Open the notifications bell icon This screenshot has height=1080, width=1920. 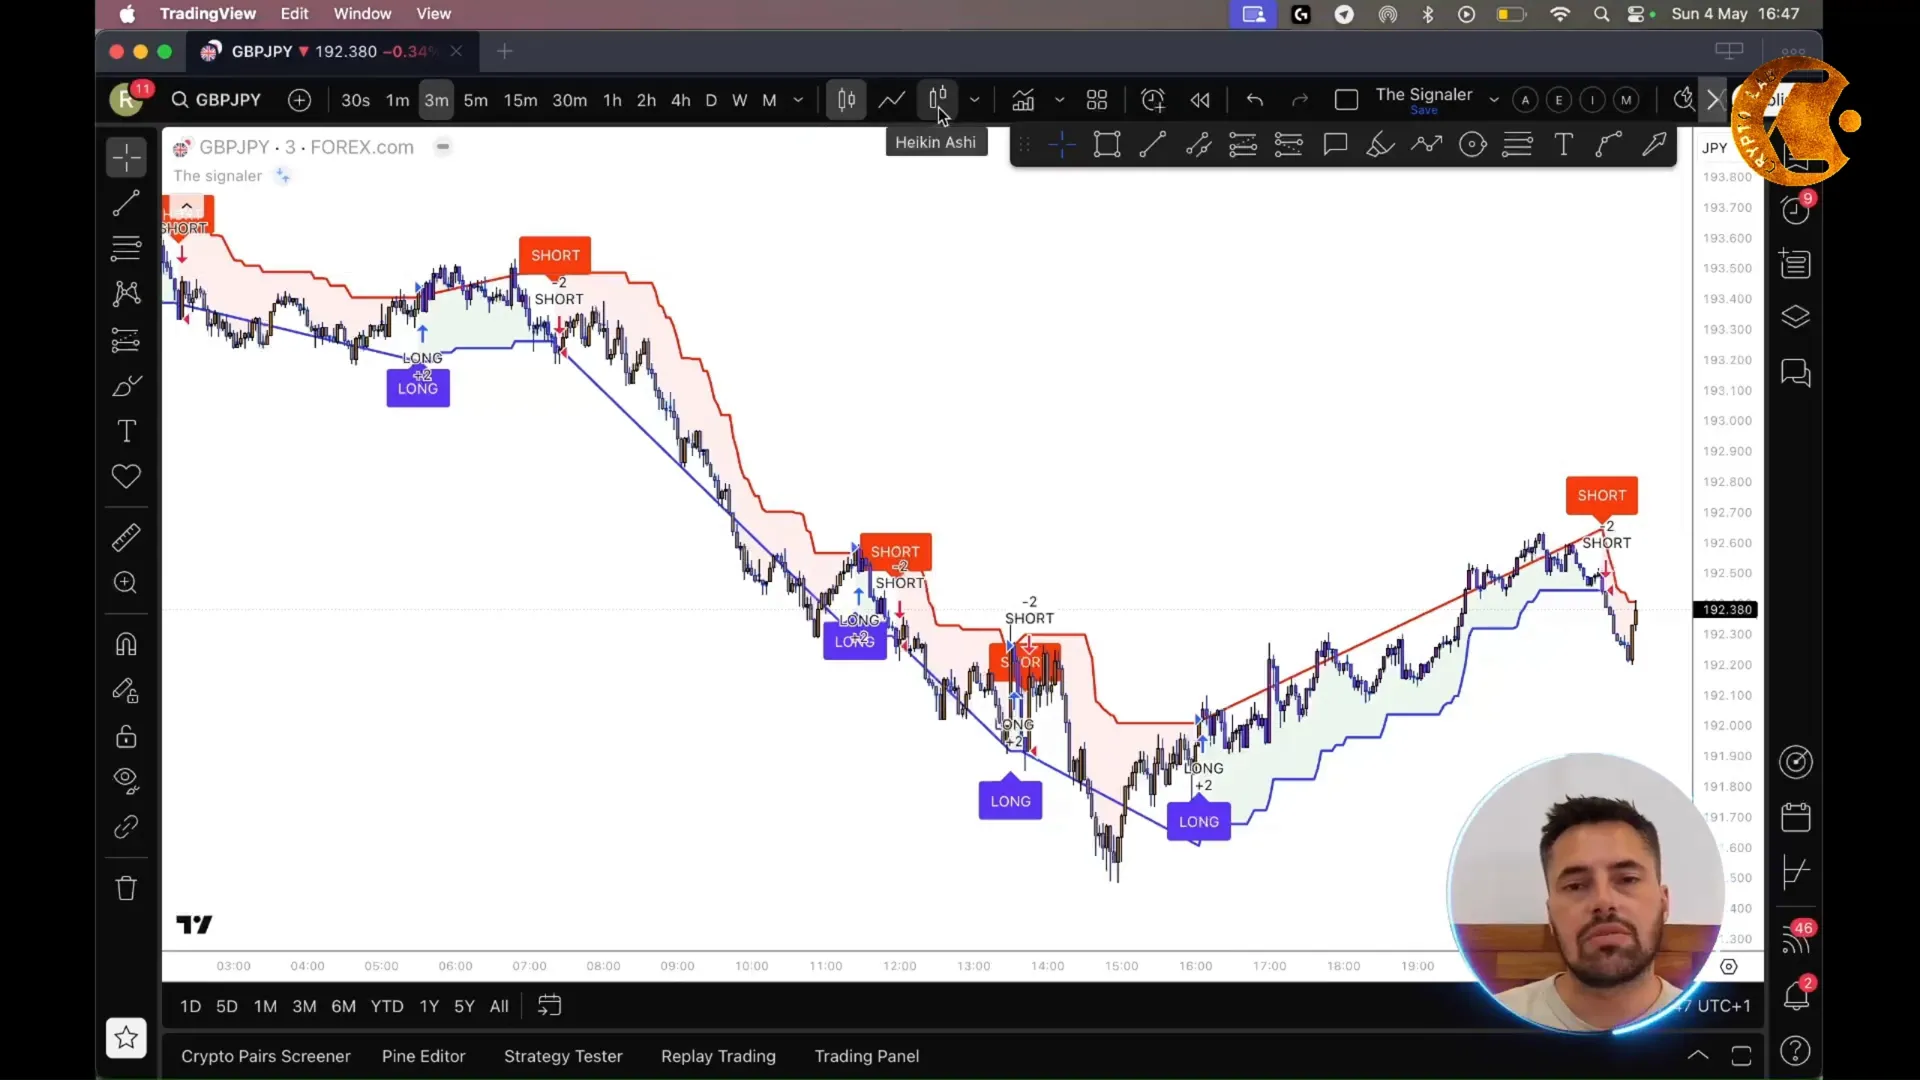point(1796,995)
